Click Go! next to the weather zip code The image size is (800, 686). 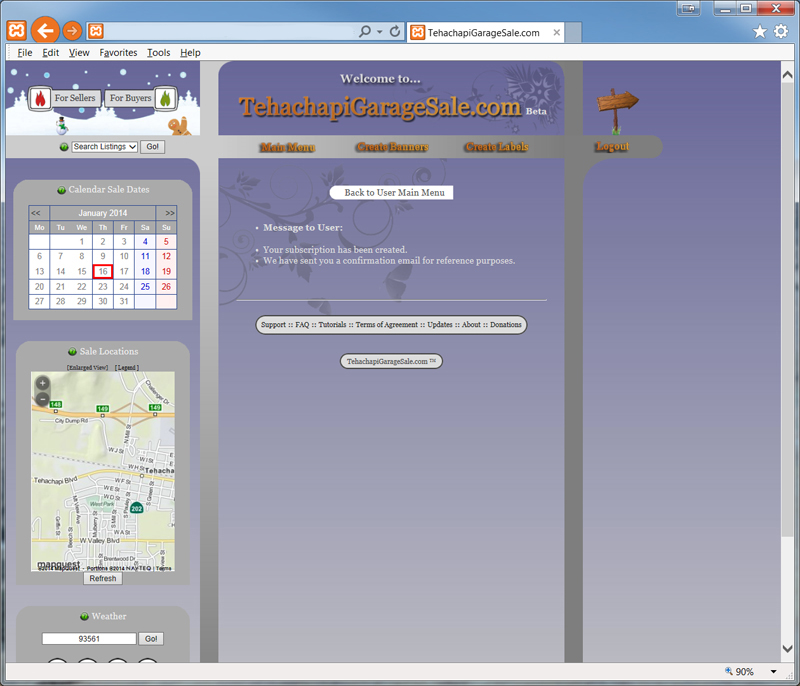151,639
